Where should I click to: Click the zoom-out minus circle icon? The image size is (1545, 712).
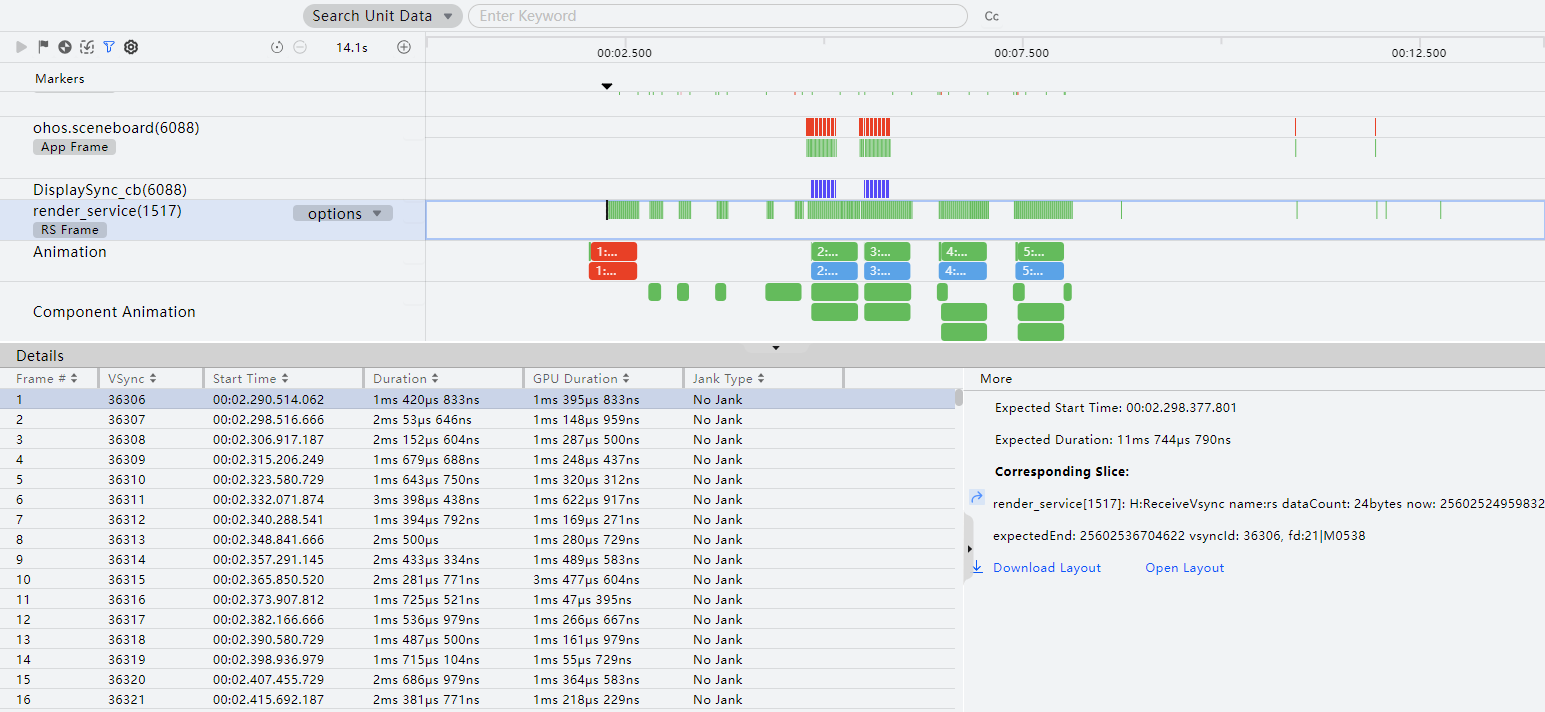click(299, 47)
